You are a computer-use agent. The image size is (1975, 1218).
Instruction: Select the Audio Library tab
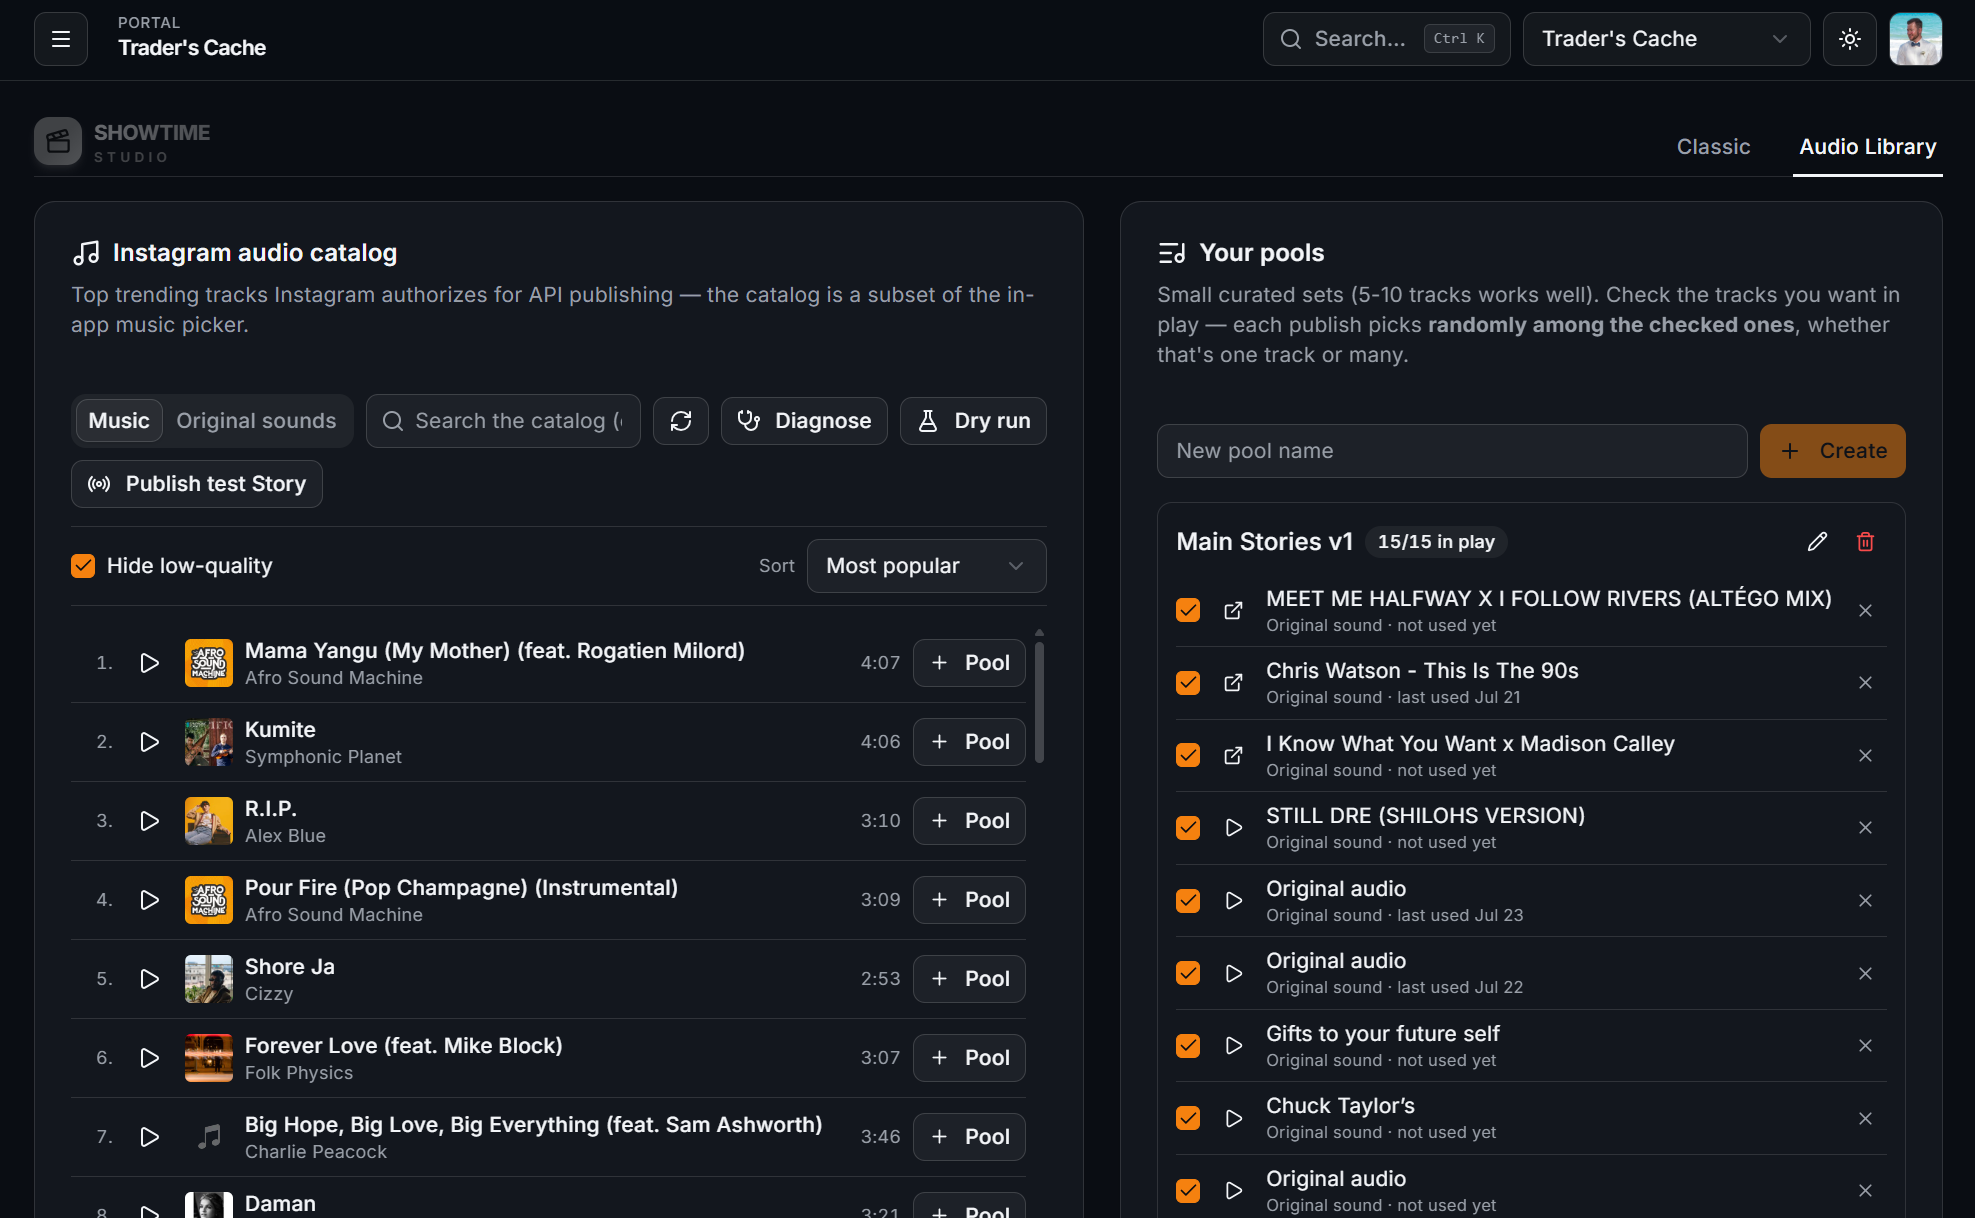pos(1867,147)
